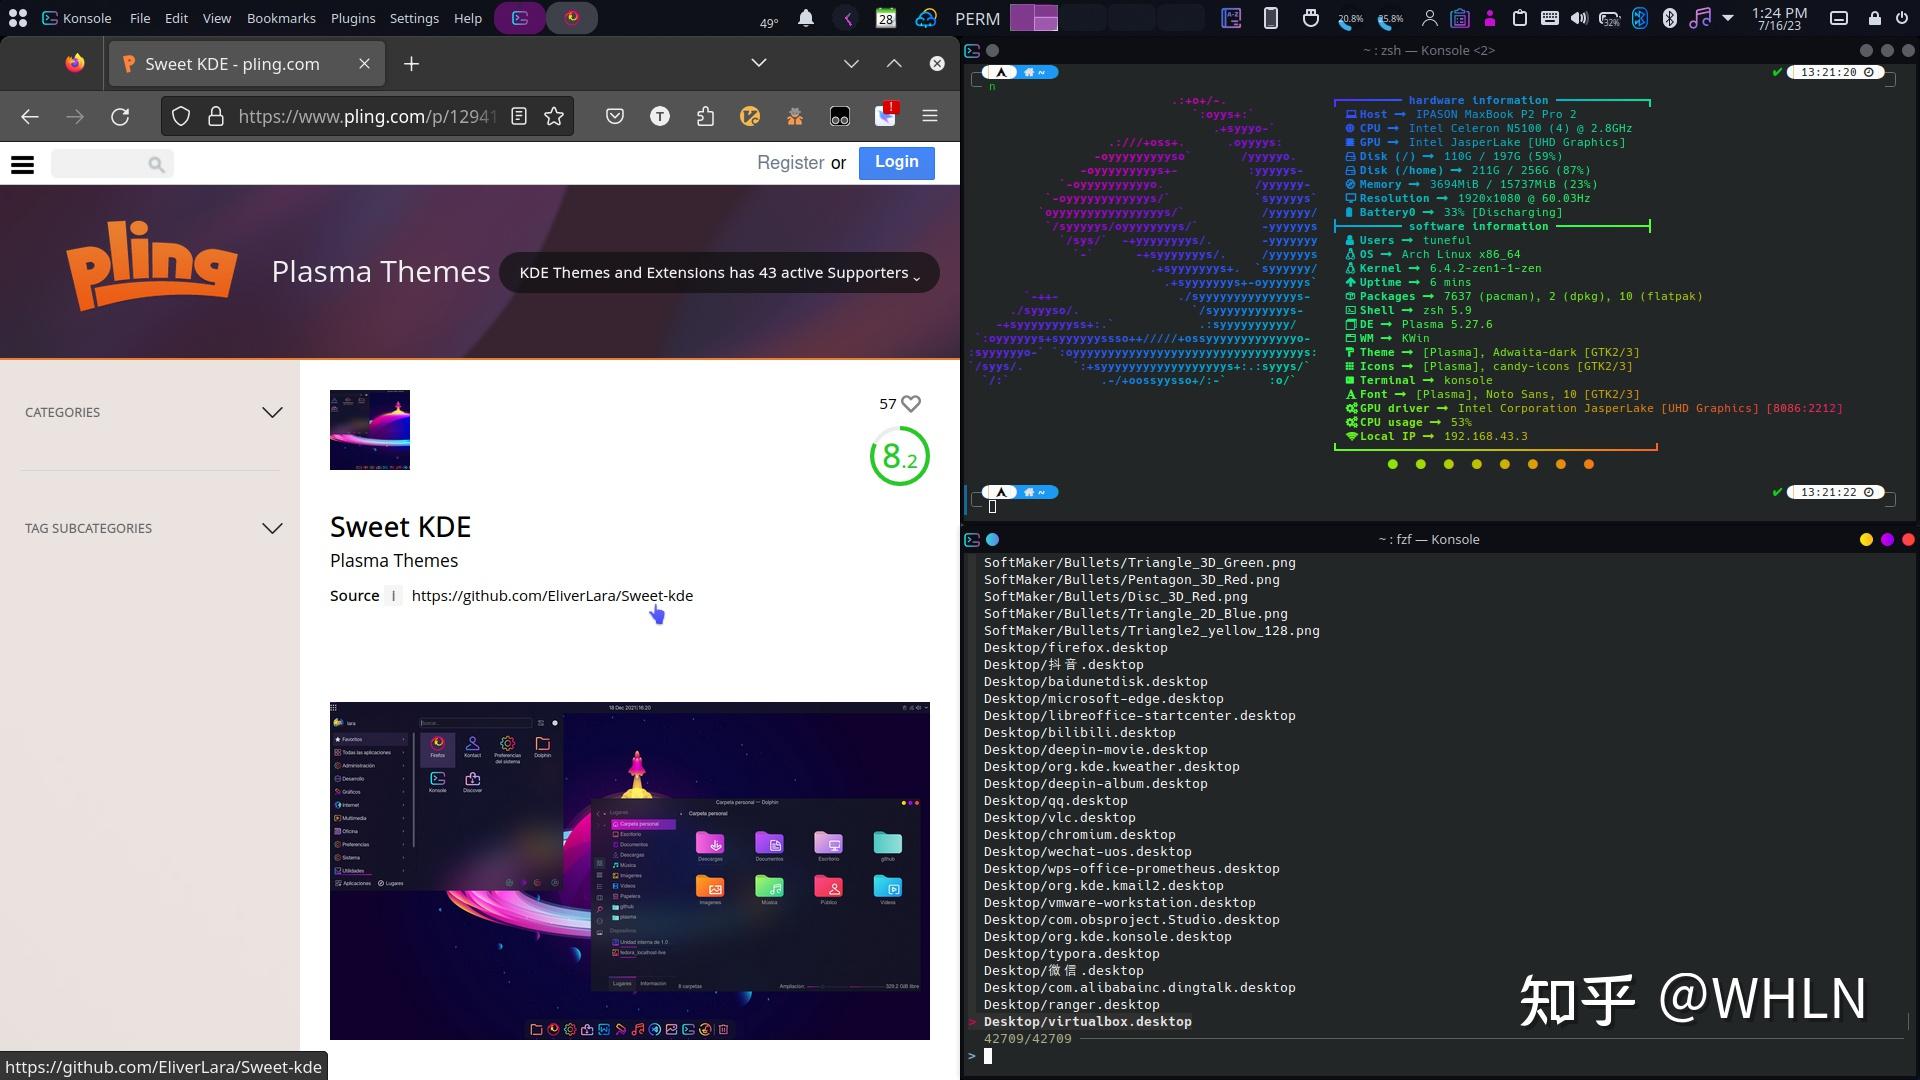Viewport: 1920px width, 1080px height.
Task: Open the GitHub Sweet-kde source link
Action: pyautogui.click(x=552, y=596)
